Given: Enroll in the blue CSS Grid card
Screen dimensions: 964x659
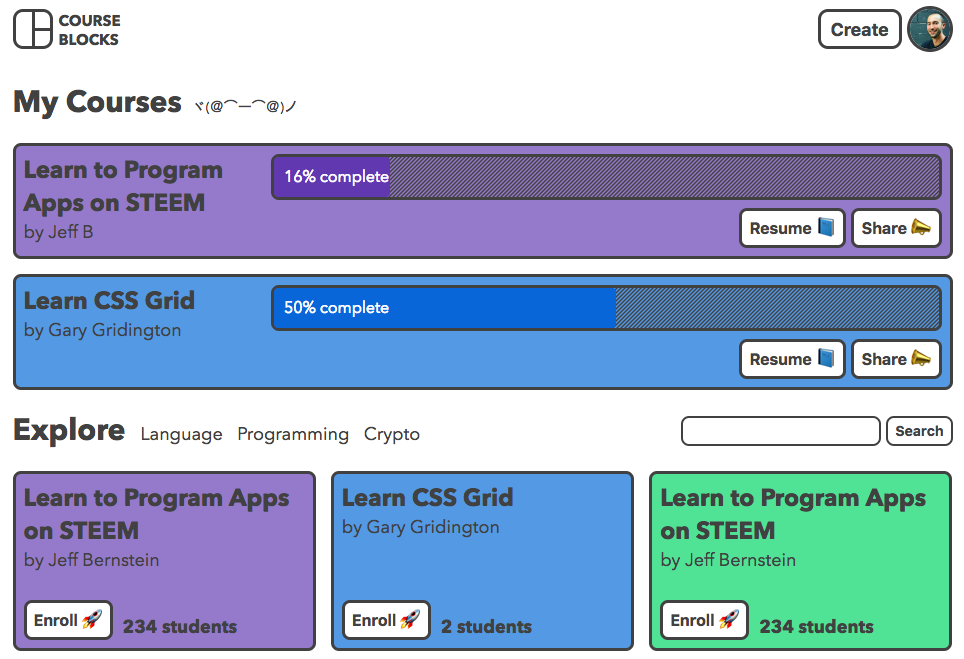Looking at the screenshot, I should [386, 620].
